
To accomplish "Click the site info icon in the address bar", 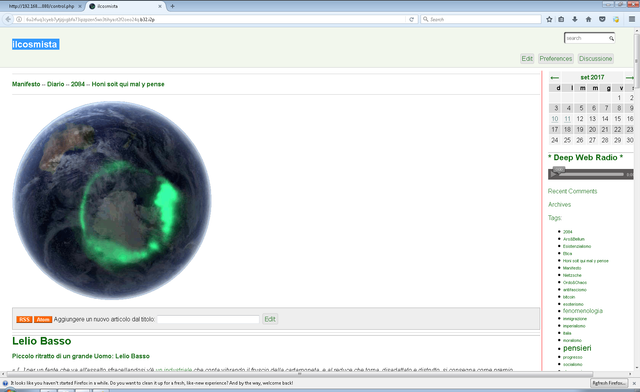I will (19, 19).
